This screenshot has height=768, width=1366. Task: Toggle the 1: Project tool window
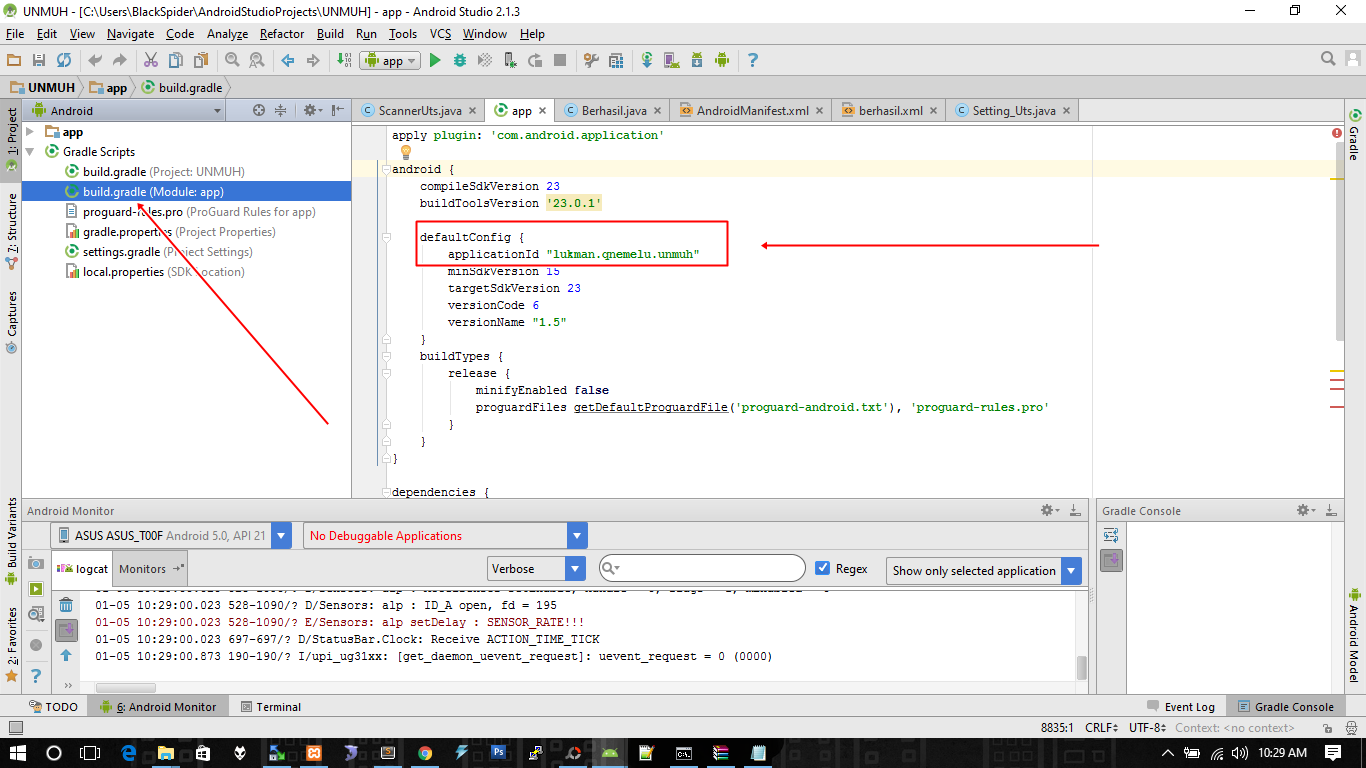point(11,140)
